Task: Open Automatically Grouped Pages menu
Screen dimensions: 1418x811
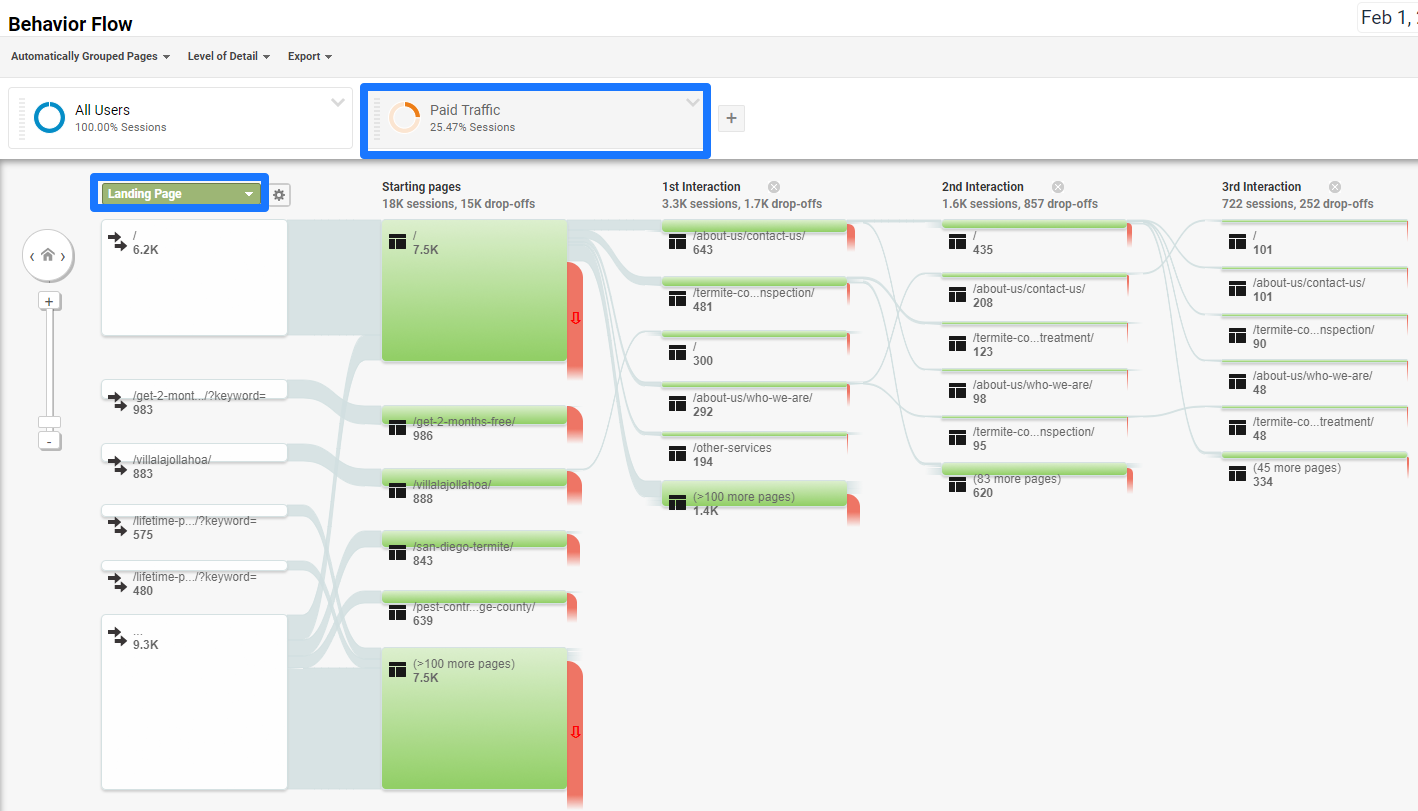Action: (x=90, y=57)
